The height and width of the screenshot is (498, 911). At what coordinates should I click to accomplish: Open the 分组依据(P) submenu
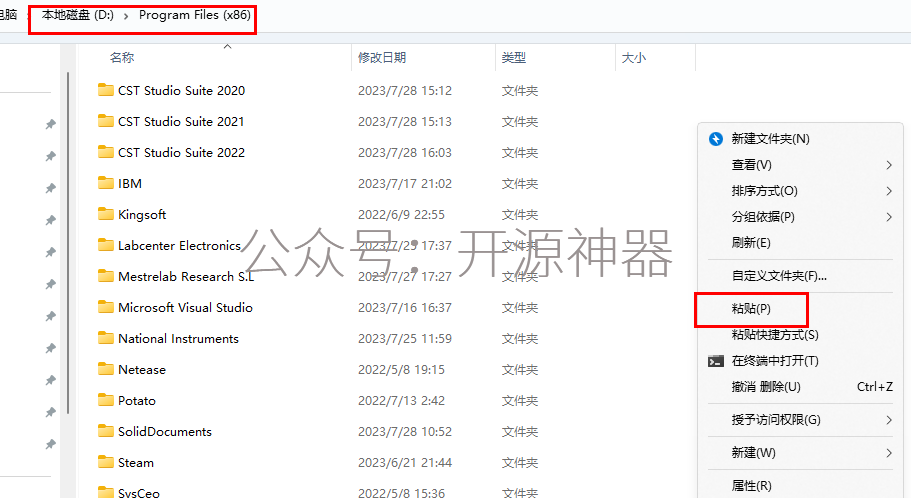(800, 217)
